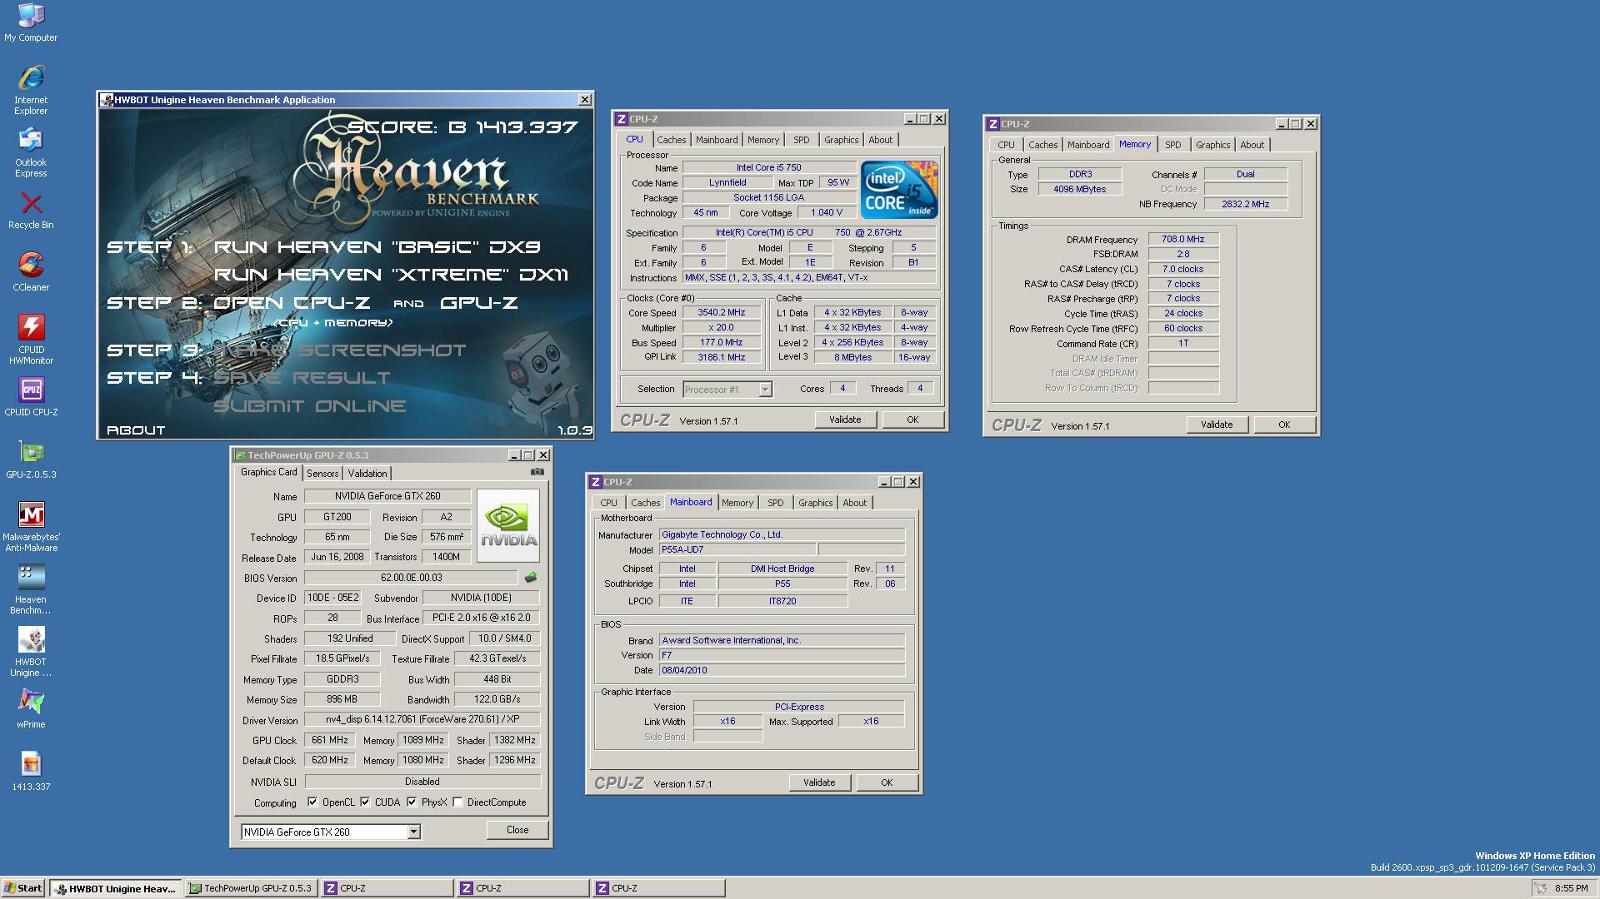
Task: Open Heaven Benchmark desktop shortcut
Action: pos(31,590)
